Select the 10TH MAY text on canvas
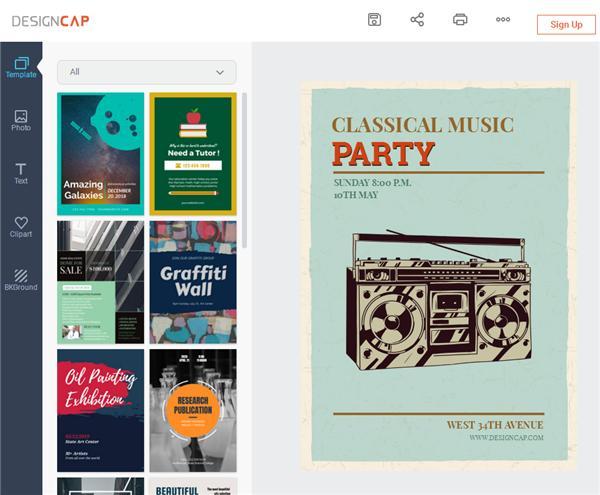 click(355, 195)
